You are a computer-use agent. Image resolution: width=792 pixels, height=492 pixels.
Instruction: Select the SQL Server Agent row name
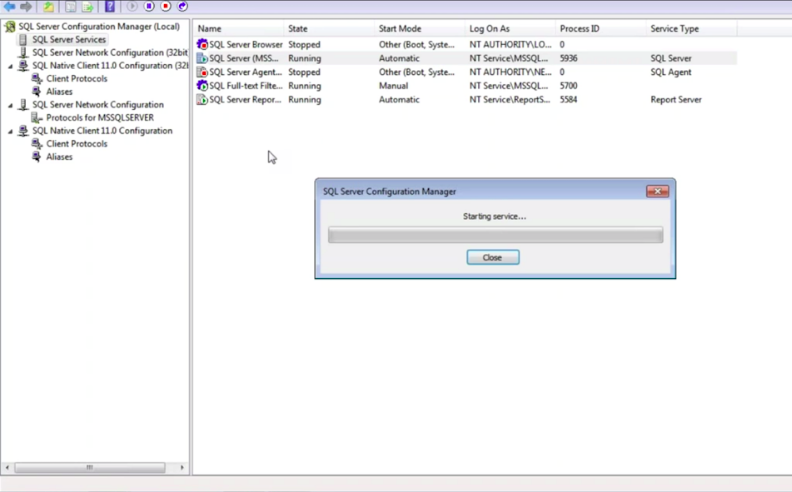[x=245, y=72]
